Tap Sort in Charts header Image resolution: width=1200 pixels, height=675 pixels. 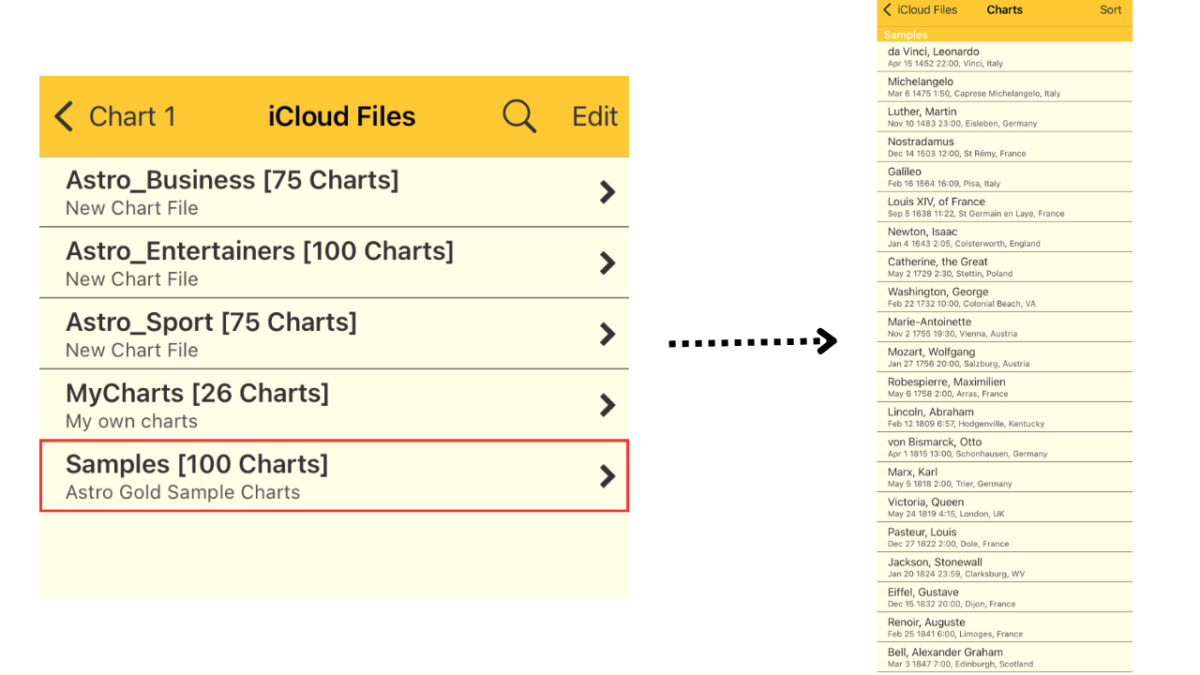click(x=1110, y=10)
